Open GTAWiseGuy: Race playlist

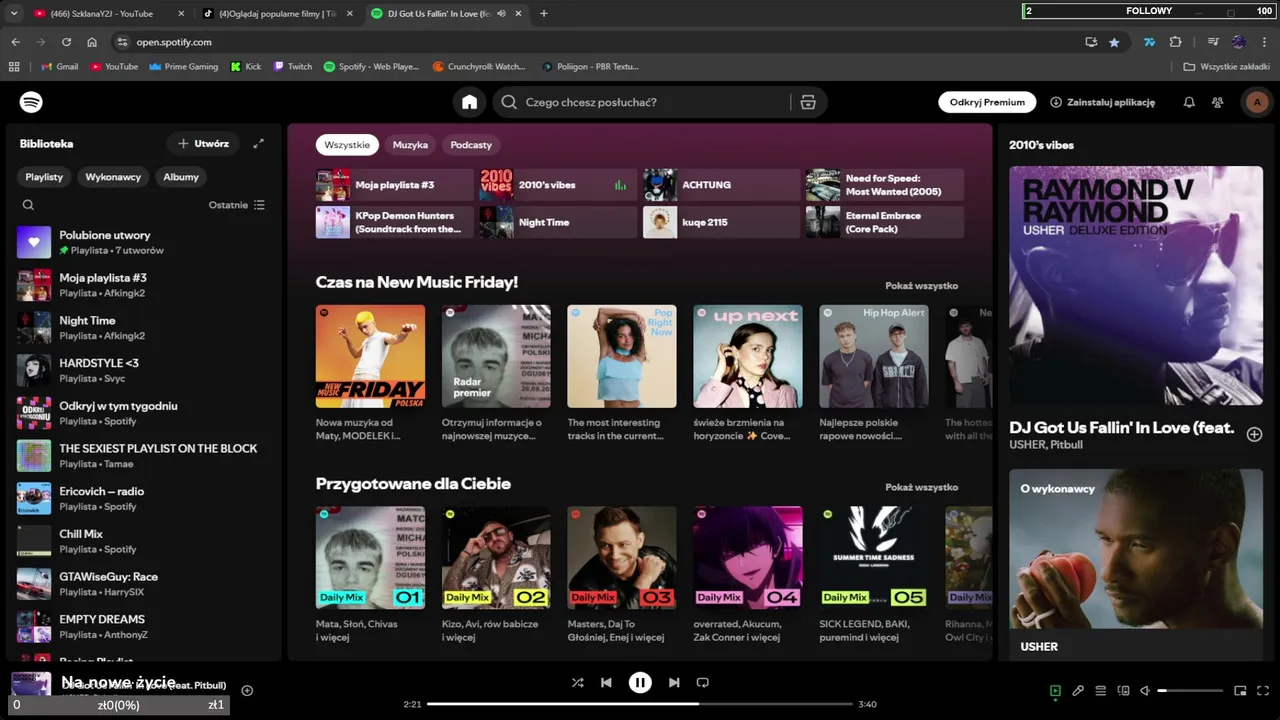click(x=145, y=584)
